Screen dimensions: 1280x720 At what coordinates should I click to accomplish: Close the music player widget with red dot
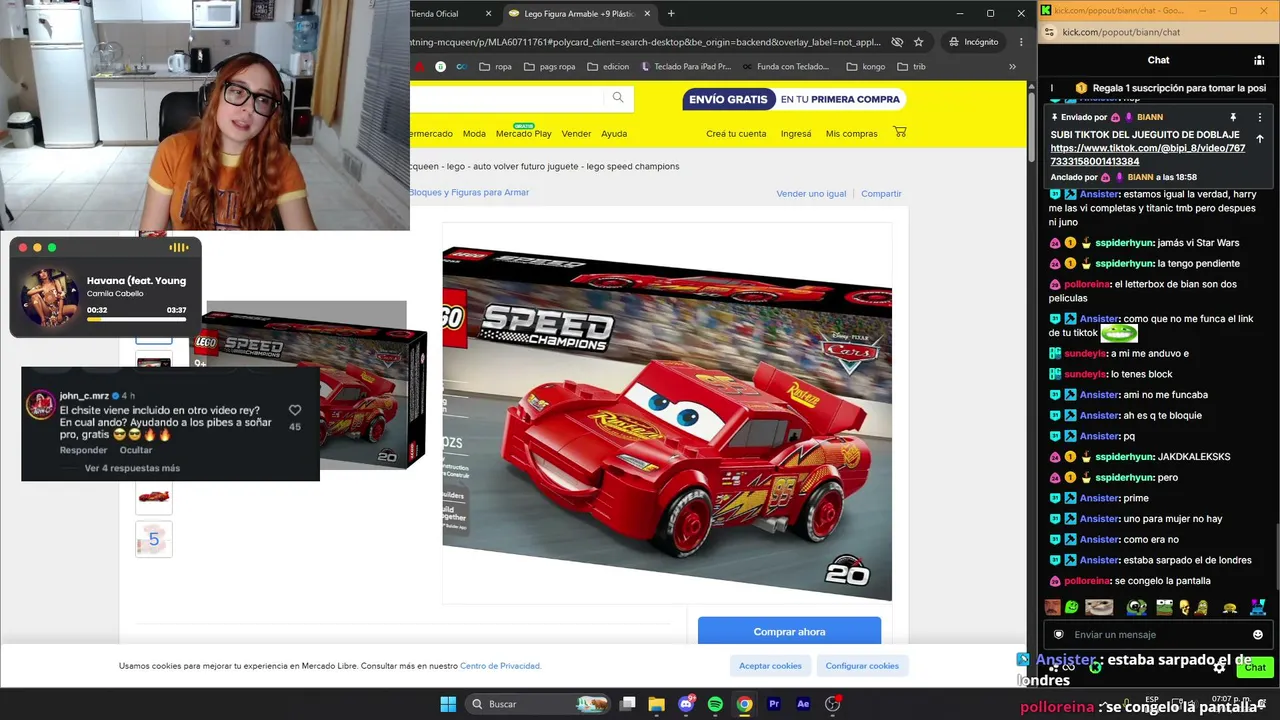[x=23, y=248]
